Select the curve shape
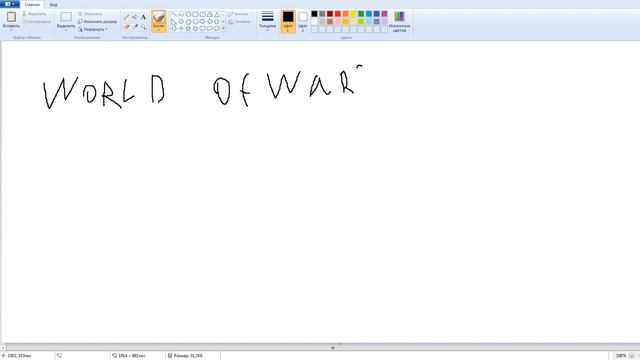Image resolution: width=640 pixels, height=360 pixels. pos(181,14)
